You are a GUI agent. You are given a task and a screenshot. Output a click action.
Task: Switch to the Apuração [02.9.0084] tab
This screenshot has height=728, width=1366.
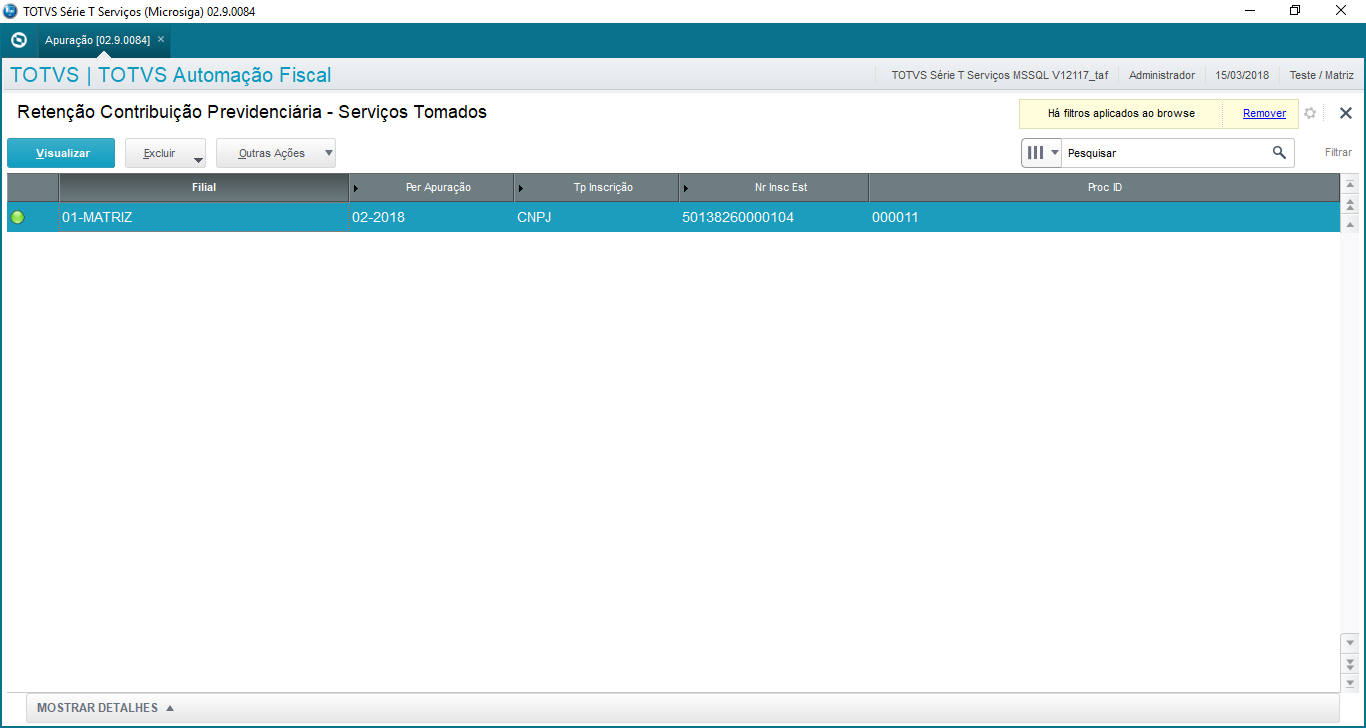point(98,40)
